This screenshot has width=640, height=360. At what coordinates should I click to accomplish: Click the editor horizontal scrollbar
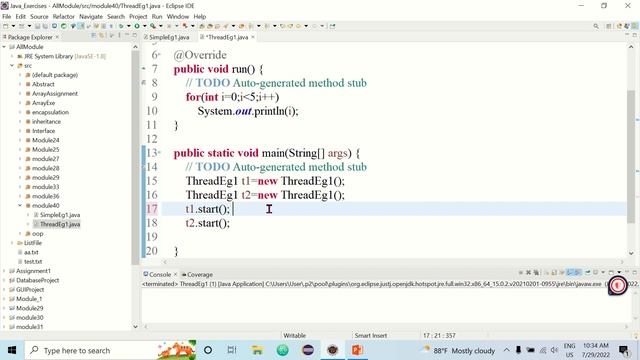[392, 262]
